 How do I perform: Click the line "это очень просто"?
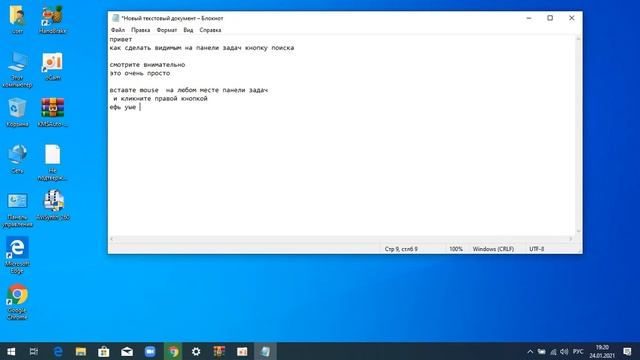tap(140, 73)
